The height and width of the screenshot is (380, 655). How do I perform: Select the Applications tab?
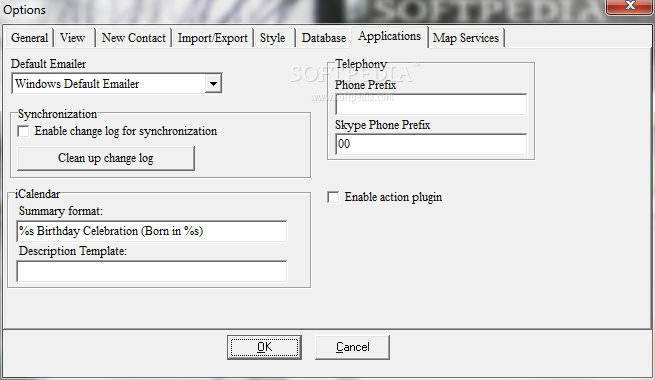click(x=389, y=37)
